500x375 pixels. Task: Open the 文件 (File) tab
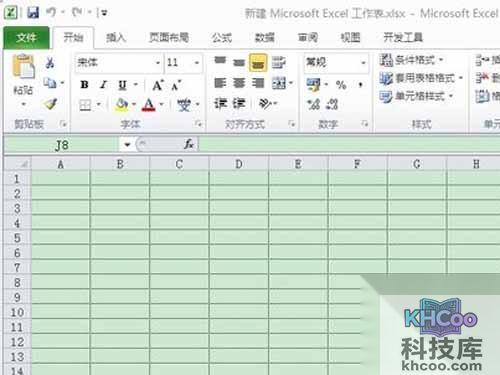26,37
